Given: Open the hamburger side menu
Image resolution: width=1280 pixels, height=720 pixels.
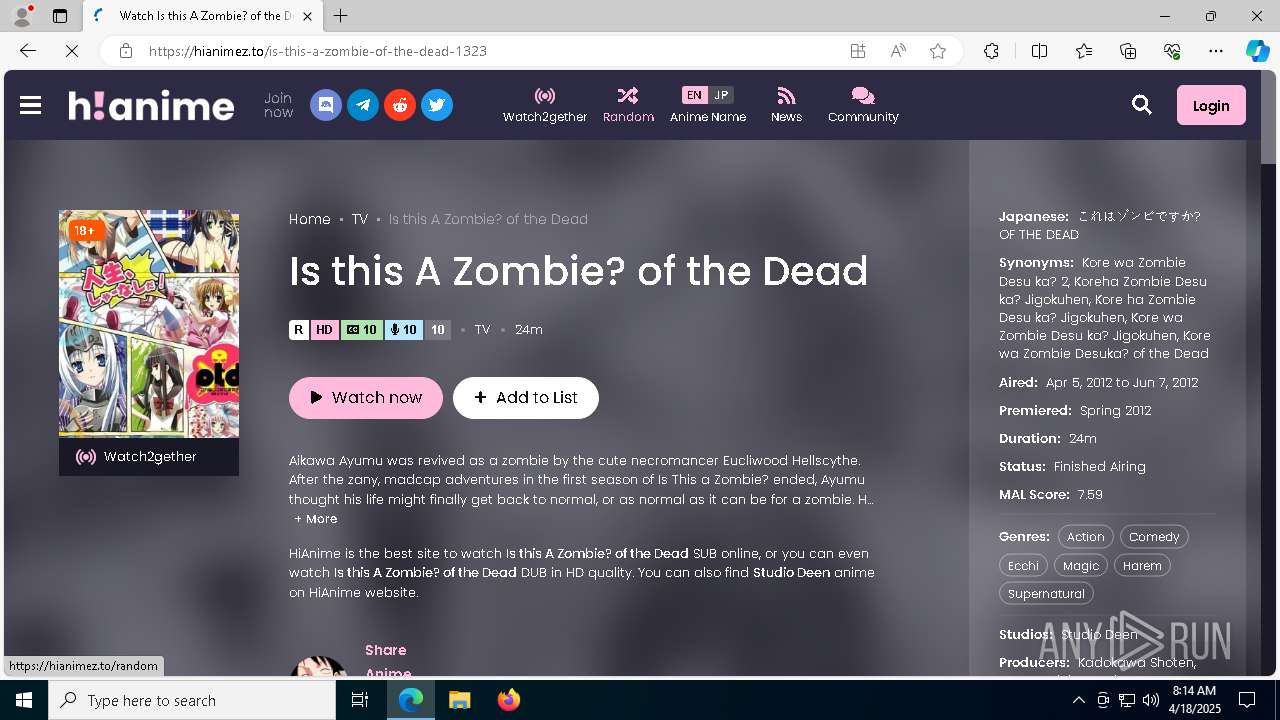Looking at the screenshot, I should (x=30, y=105).
